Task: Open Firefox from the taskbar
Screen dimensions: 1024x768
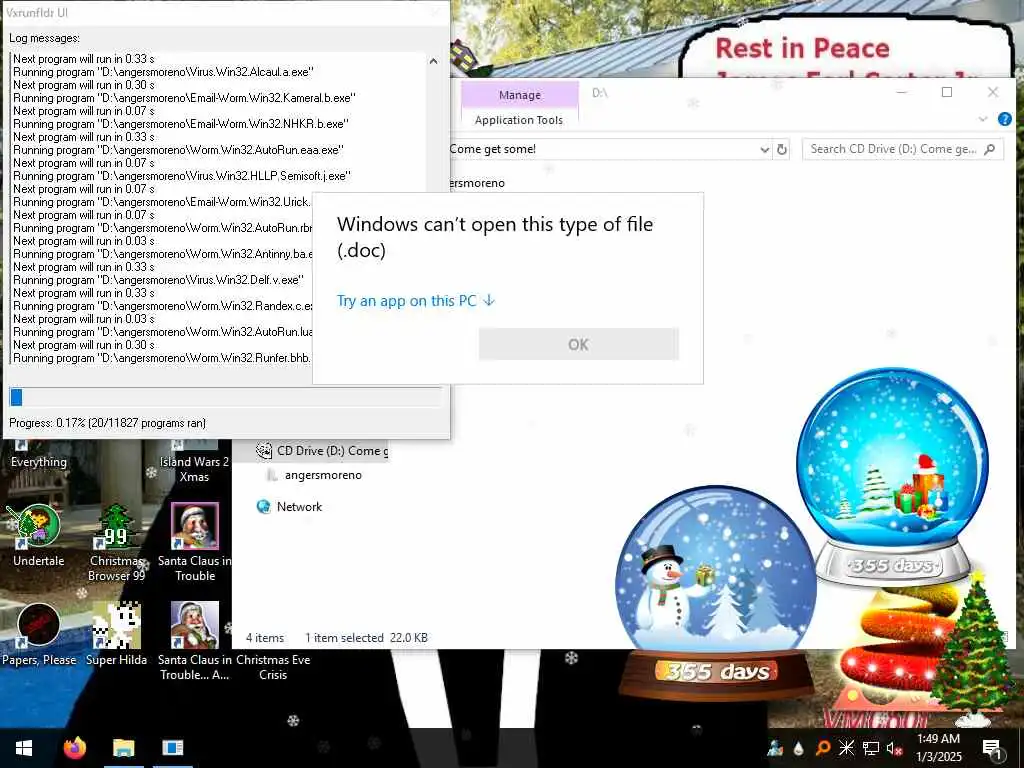Action: click(x=74, y=748)
